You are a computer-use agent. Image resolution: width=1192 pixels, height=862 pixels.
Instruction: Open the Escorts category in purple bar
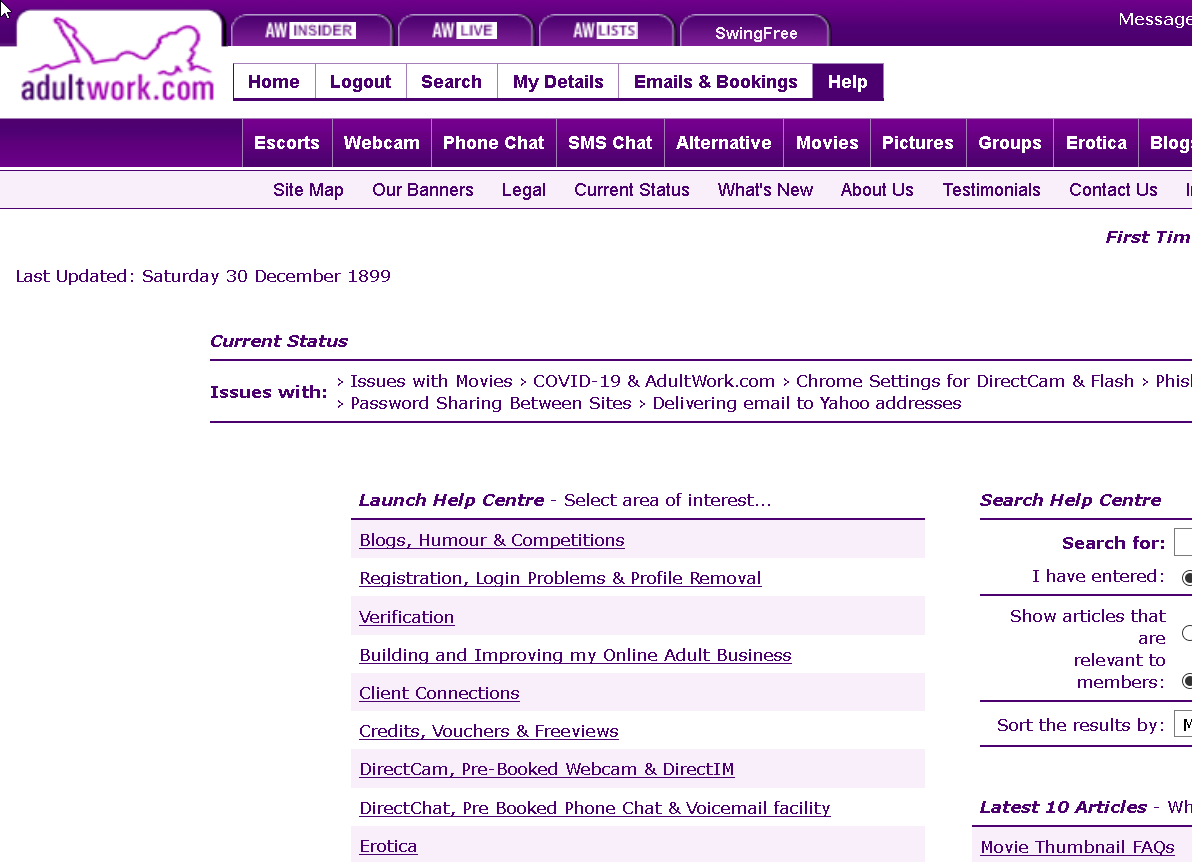pyautogui.click(x=287, y=143)
